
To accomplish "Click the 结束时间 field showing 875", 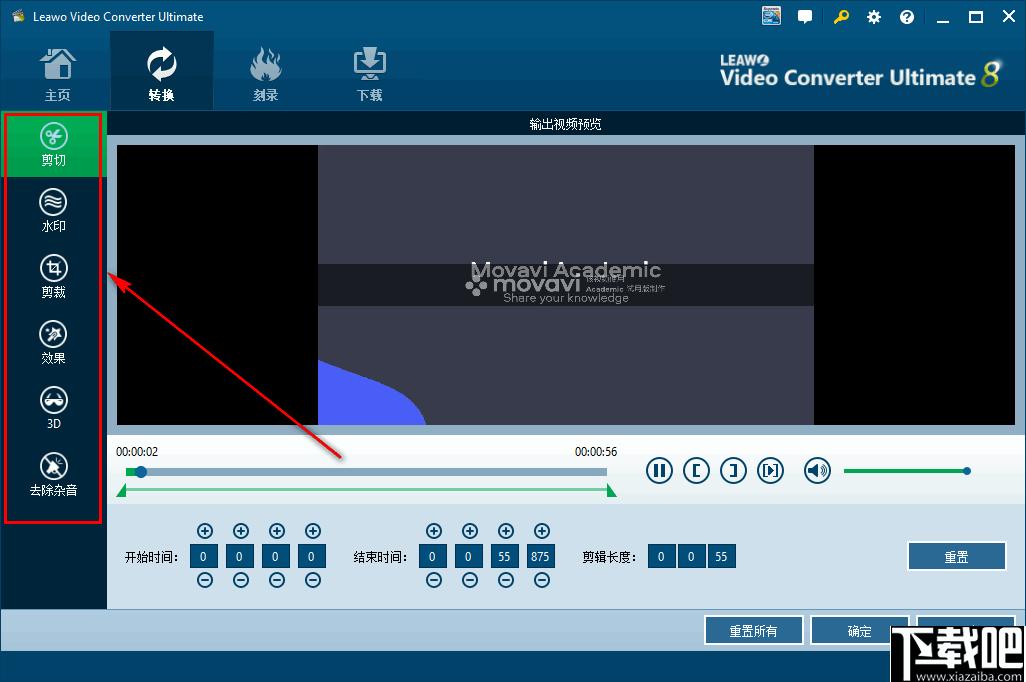I will [x=540, y=556].
